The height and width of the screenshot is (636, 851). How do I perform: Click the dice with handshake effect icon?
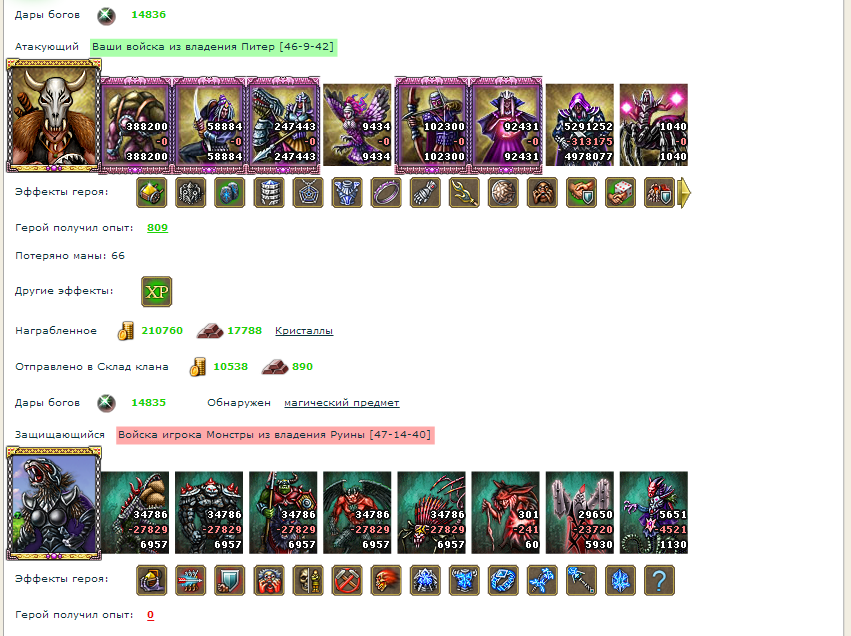[x=620, y=192]
